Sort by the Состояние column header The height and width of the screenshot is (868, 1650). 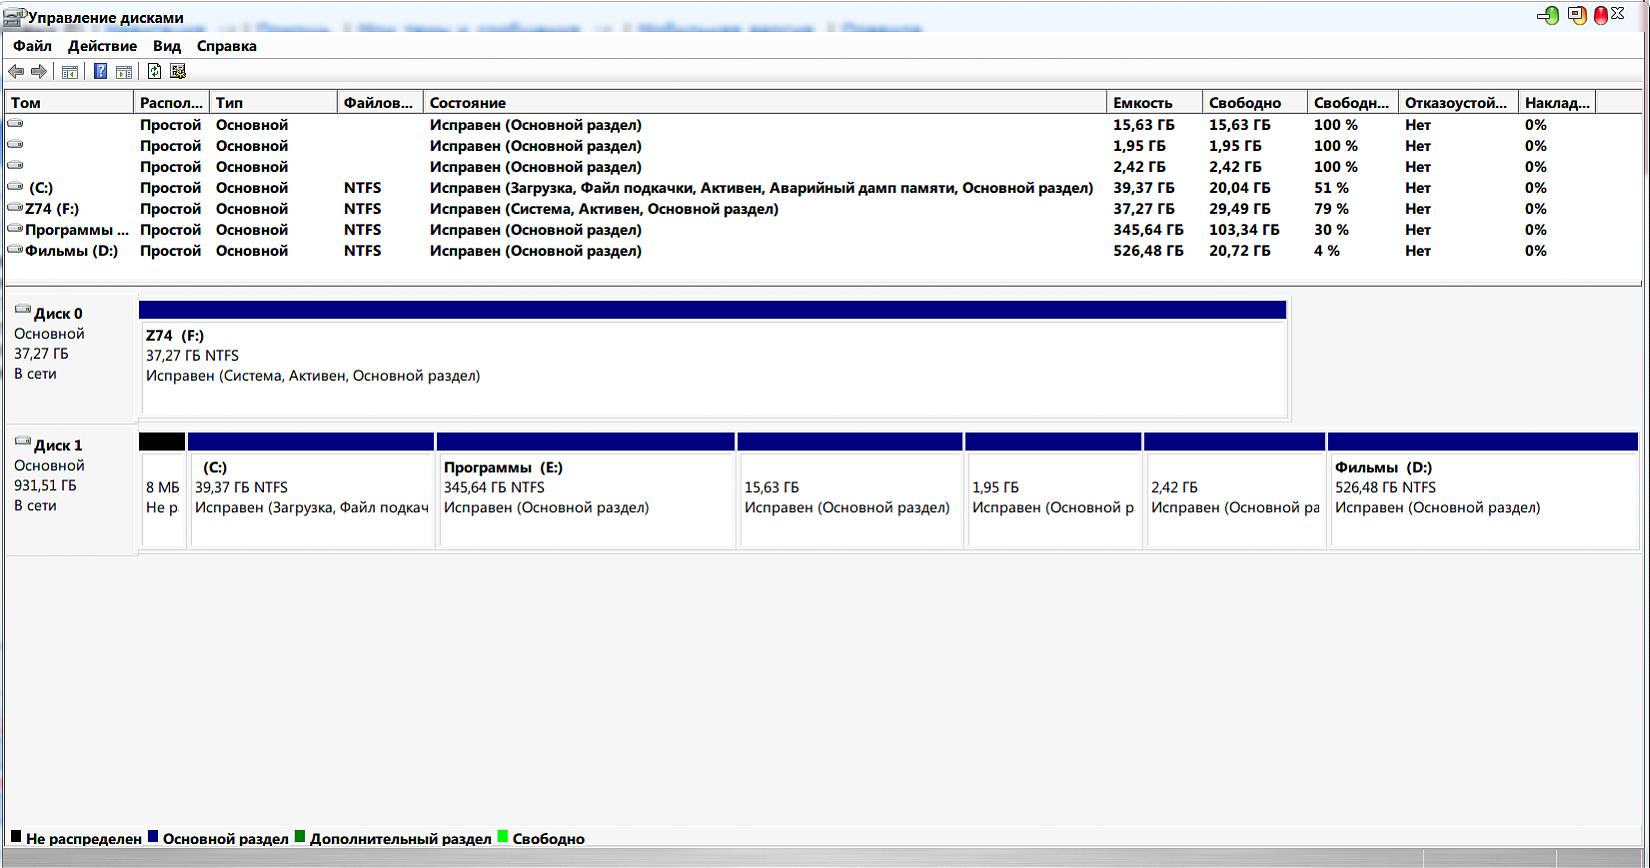click(765, 102)
